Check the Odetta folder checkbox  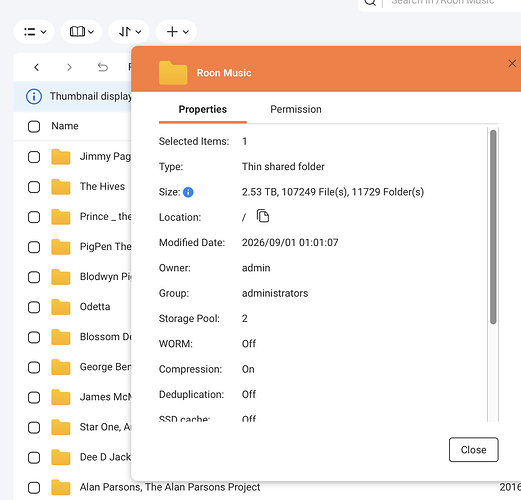pyautogui.click(x=34, y=307)
